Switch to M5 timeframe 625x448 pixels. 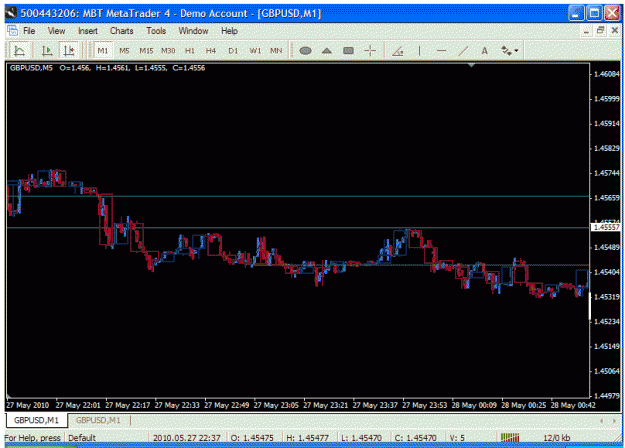coord(124,51)
